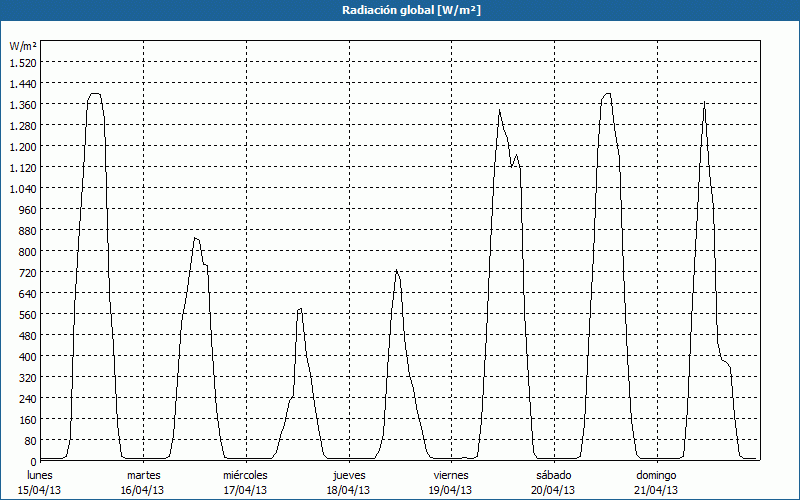Click the "domingo" day label

coord(656,475)
